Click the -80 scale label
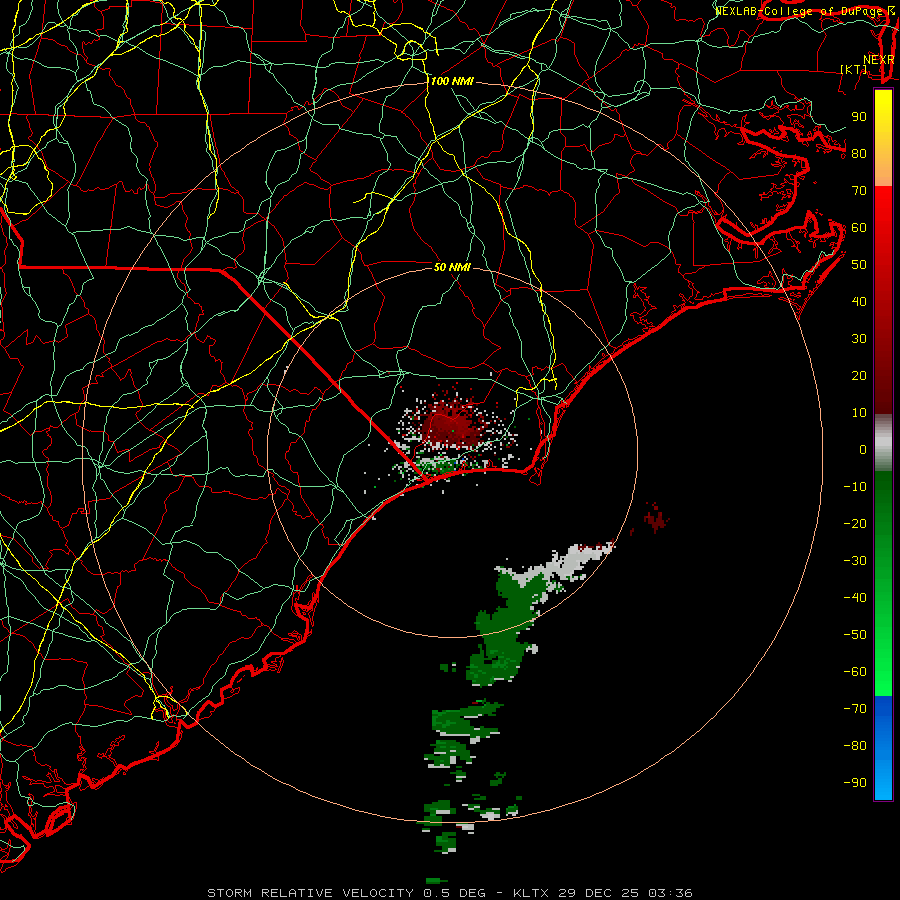The width and height of the screenshot is (900, 900). [855, 746]
